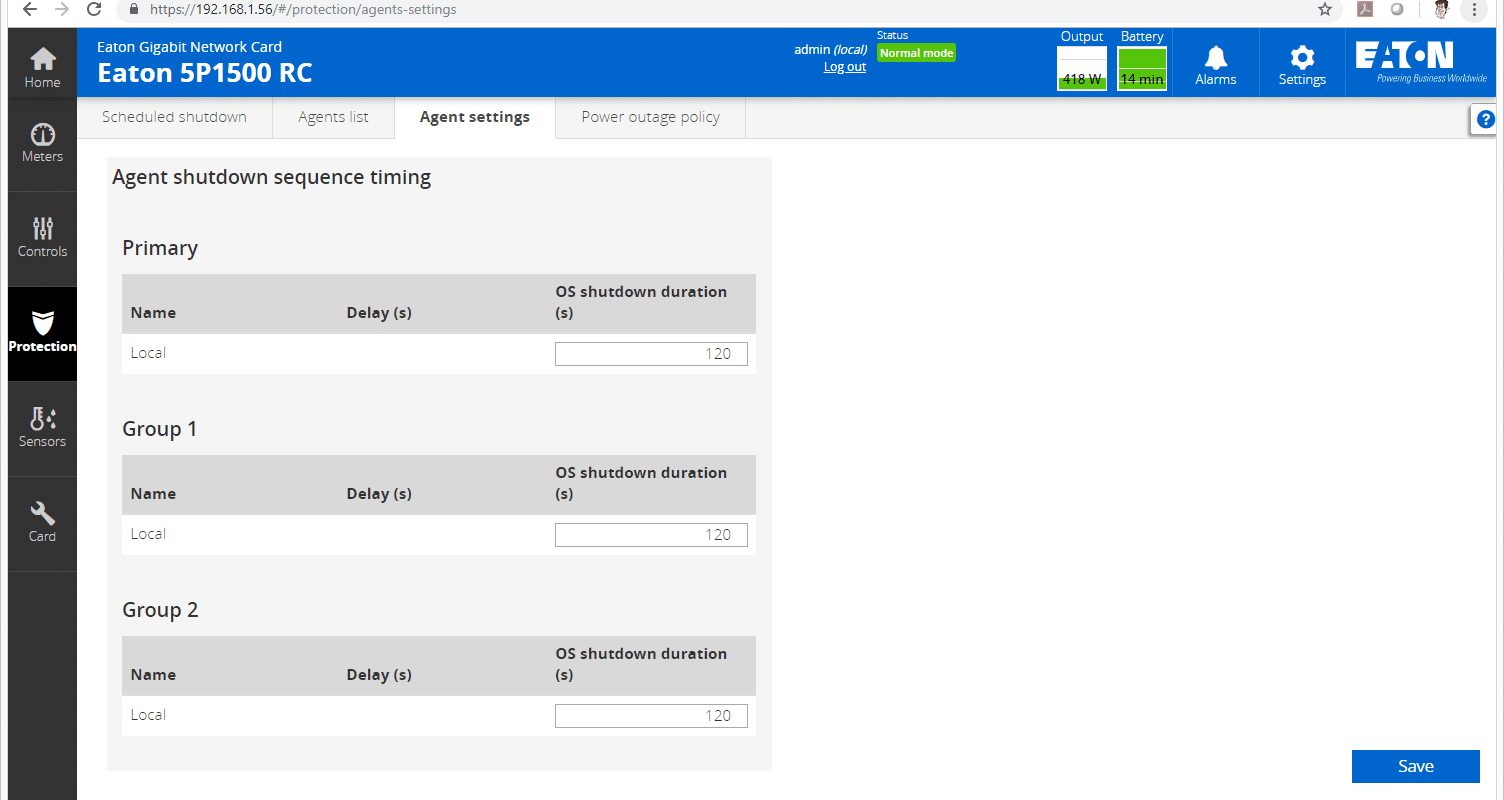The height and width of the screenshot is (800, 1504).
Task: Open the Settings gear menu
Action: pyautogui.click(x=1302, y=64)
